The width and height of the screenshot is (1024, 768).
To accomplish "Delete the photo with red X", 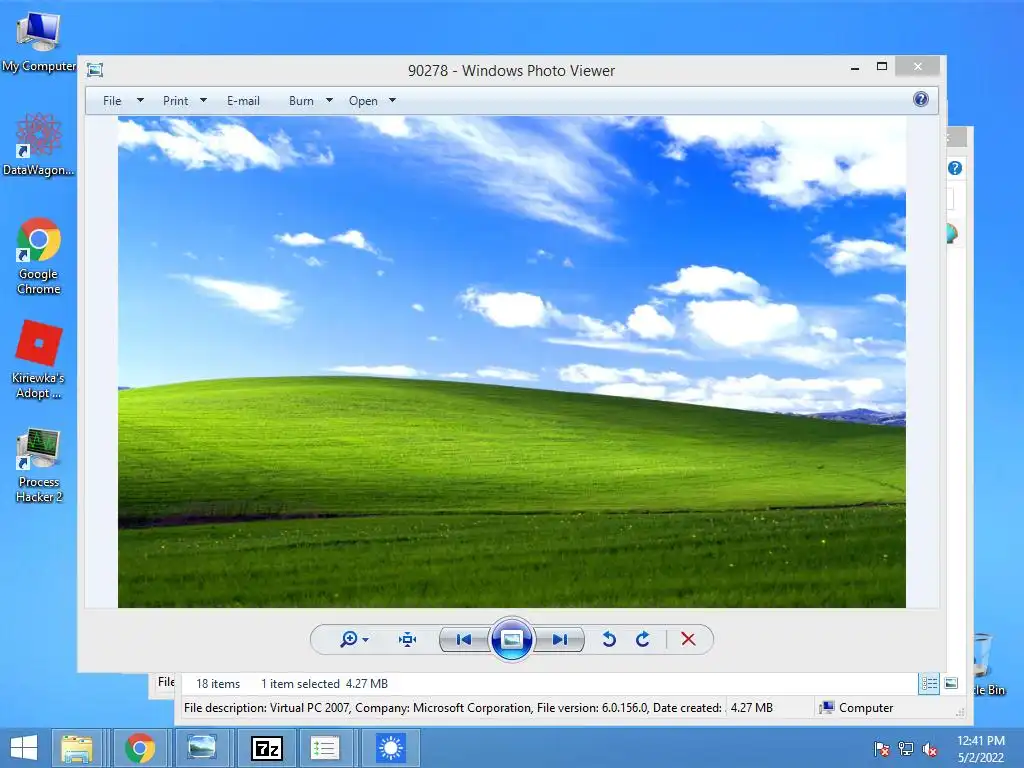I will click(x=688, y=639).
